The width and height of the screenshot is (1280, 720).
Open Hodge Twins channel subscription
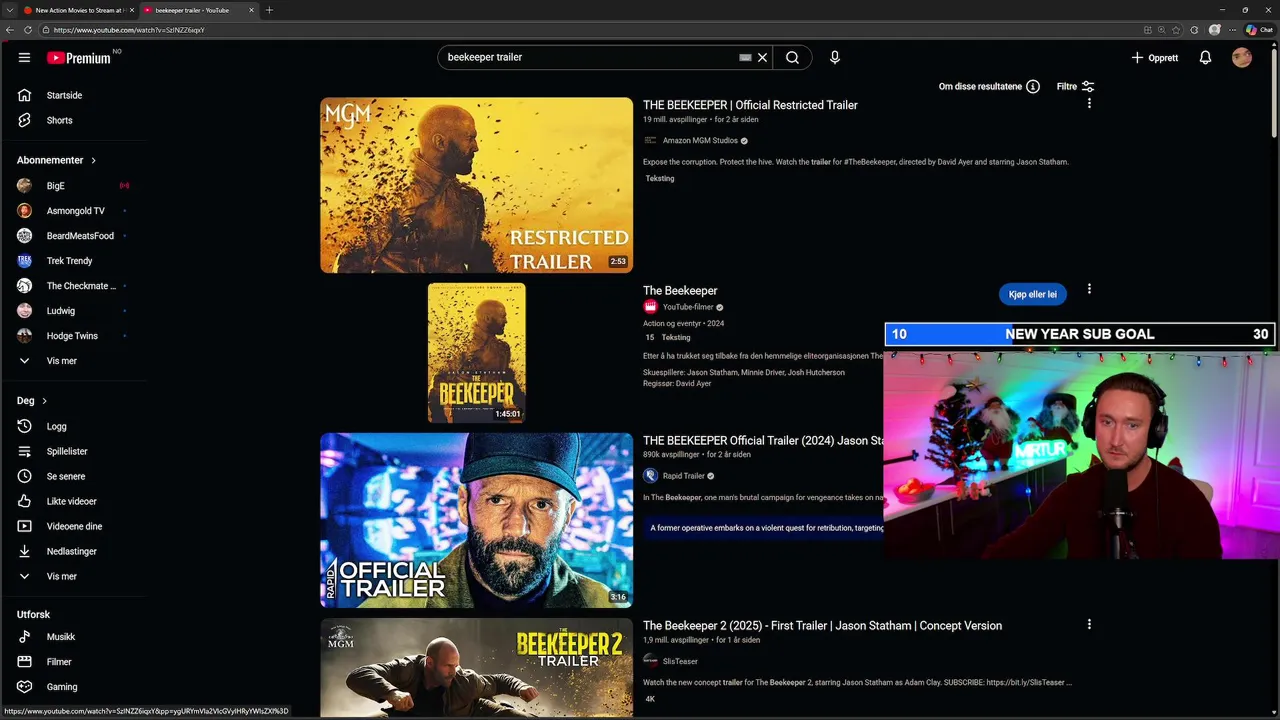pos(74,336)
